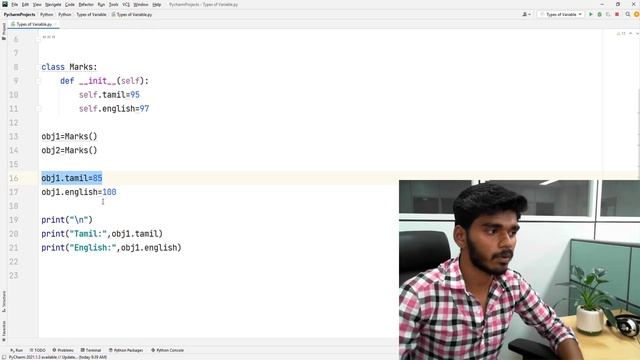640x360 pixels.
Task: Click the PyCharm update available status message
Action: pyautogui.click(x=58, y=357)
